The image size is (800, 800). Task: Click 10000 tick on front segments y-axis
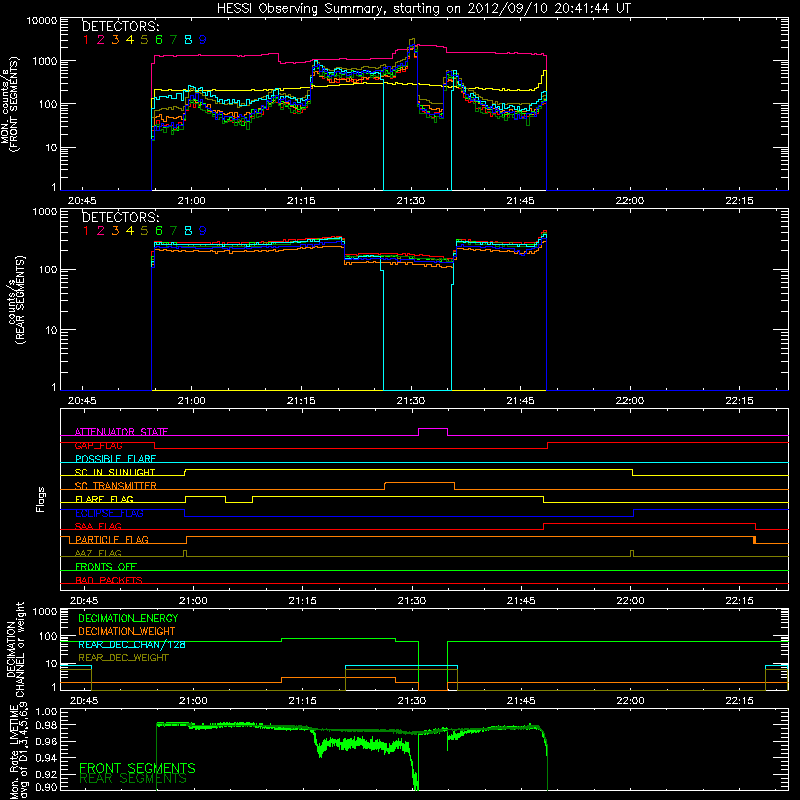tap(42, 20)
